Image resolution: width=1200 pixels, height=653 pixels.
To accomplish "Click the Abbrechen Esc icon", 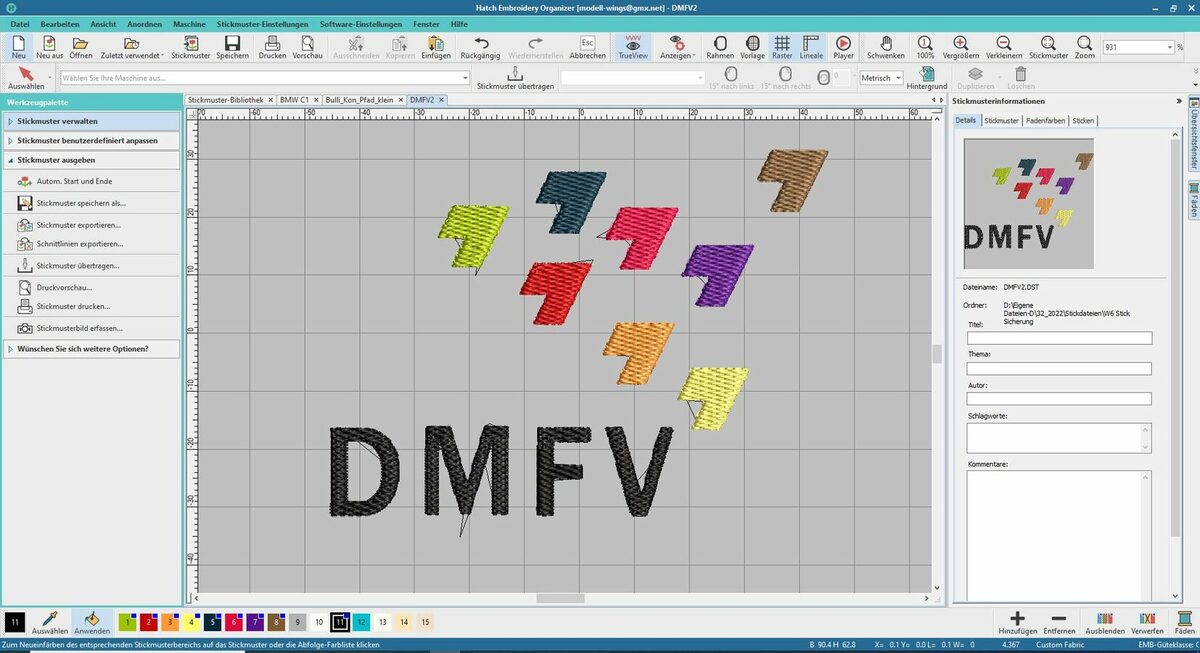I will tap(588, 47).
